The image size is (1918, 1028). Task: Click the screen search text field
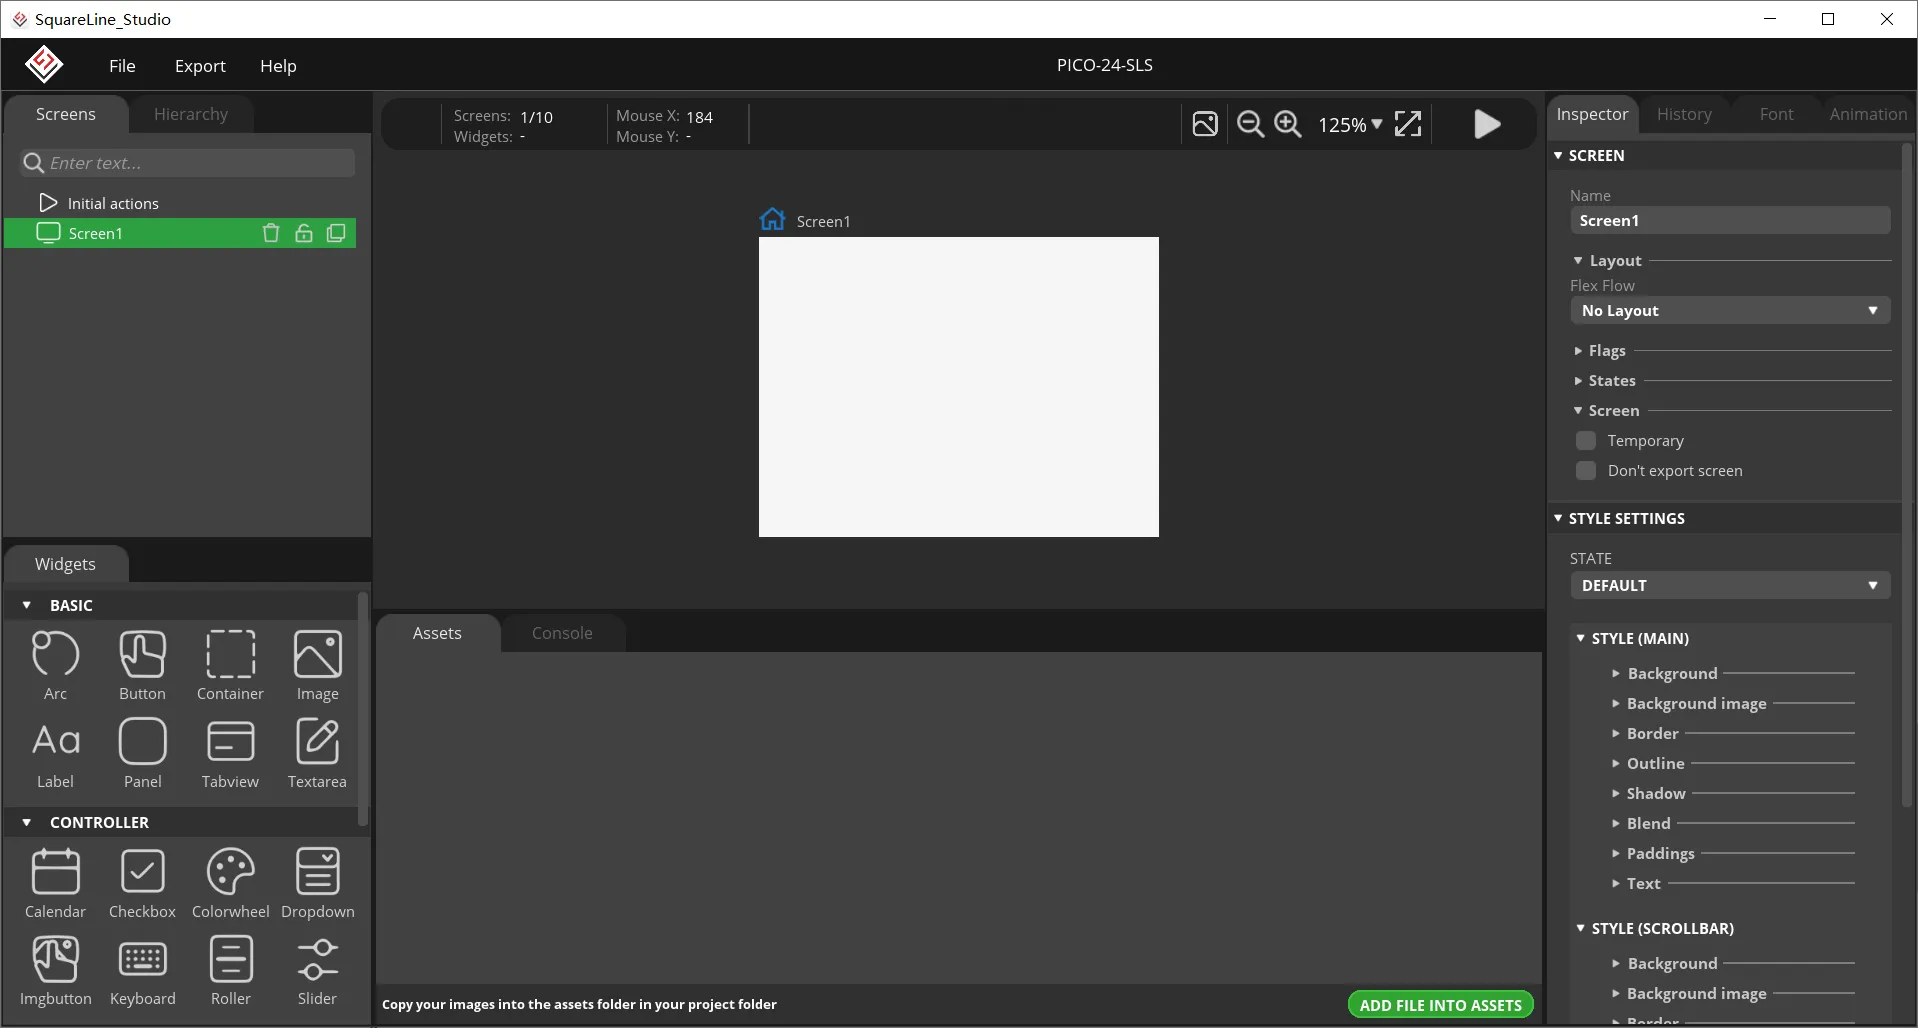click(x=198, y=163)
